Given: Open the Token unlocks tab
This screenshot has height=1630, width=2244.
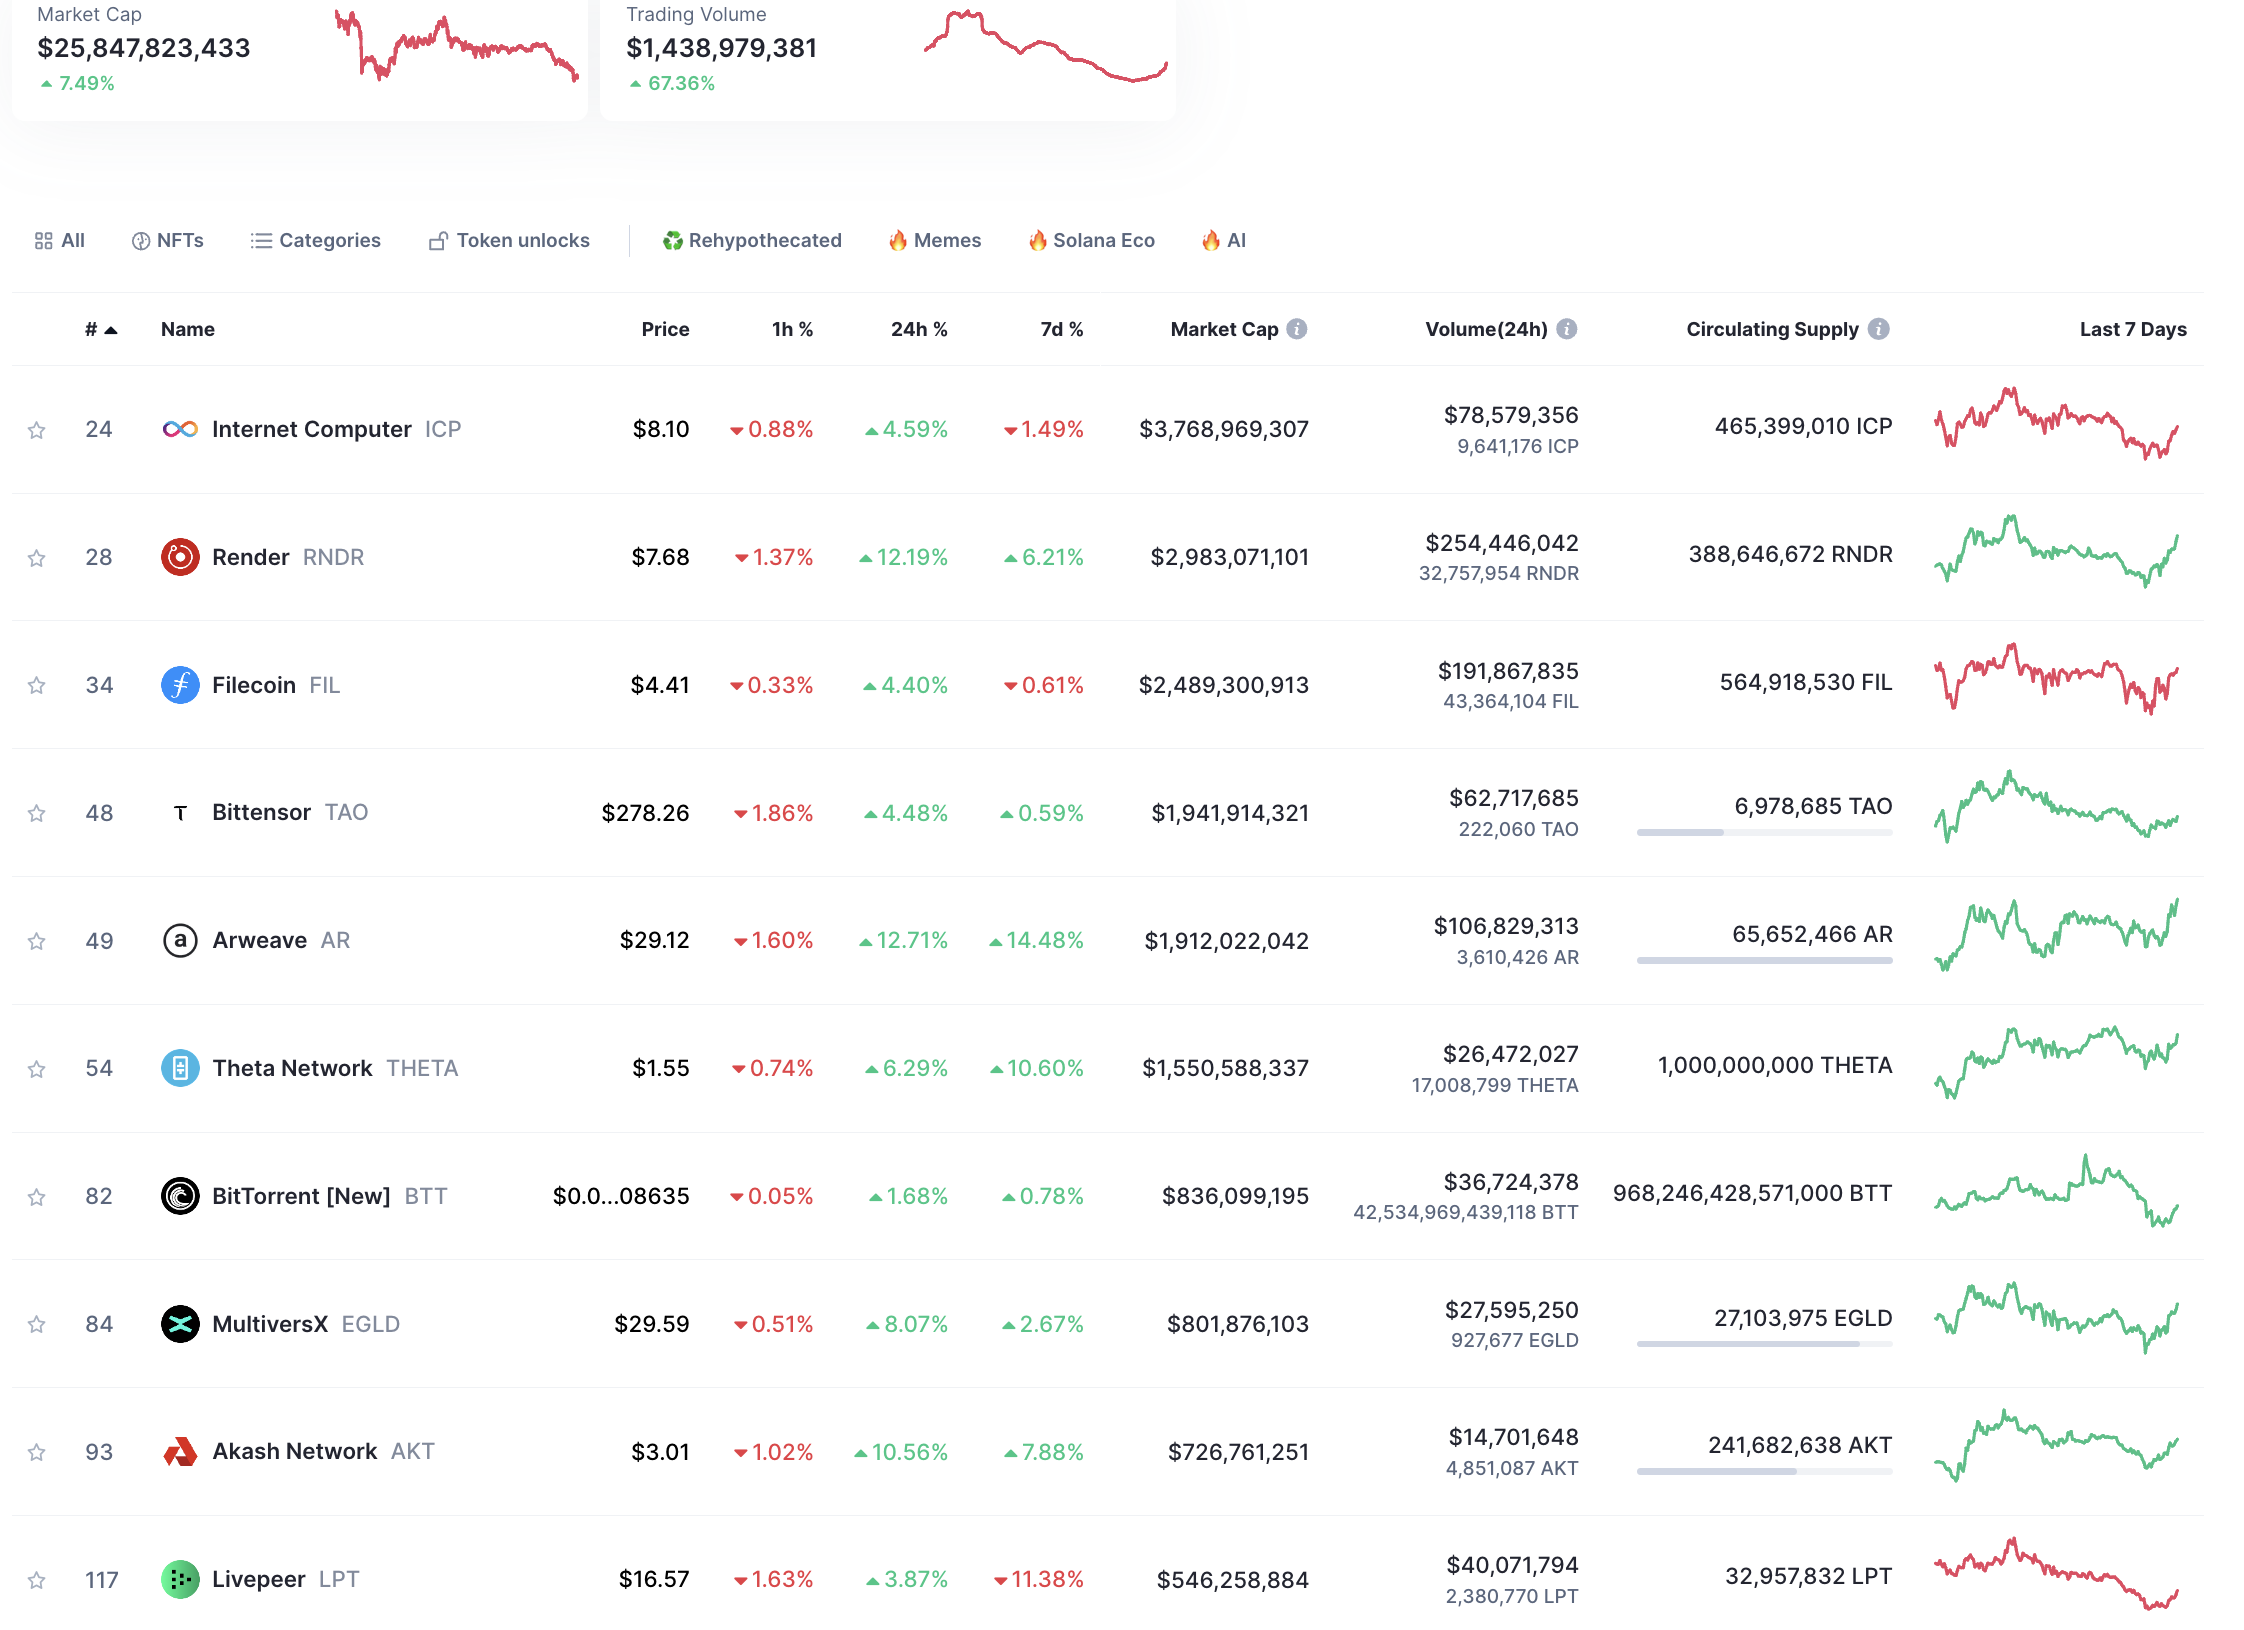Looking at the screenshot, I should (x=509, y=240).
